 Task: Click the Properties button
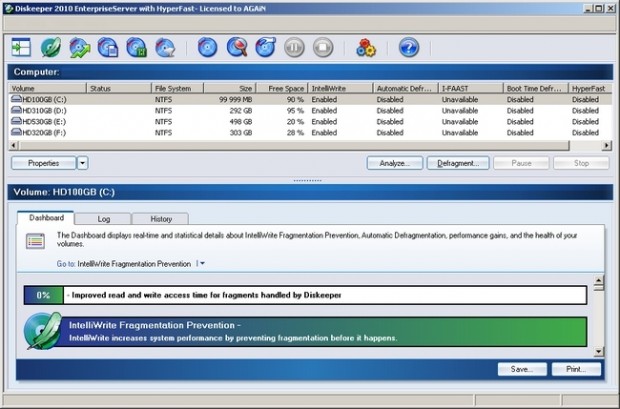click(43, 163)
